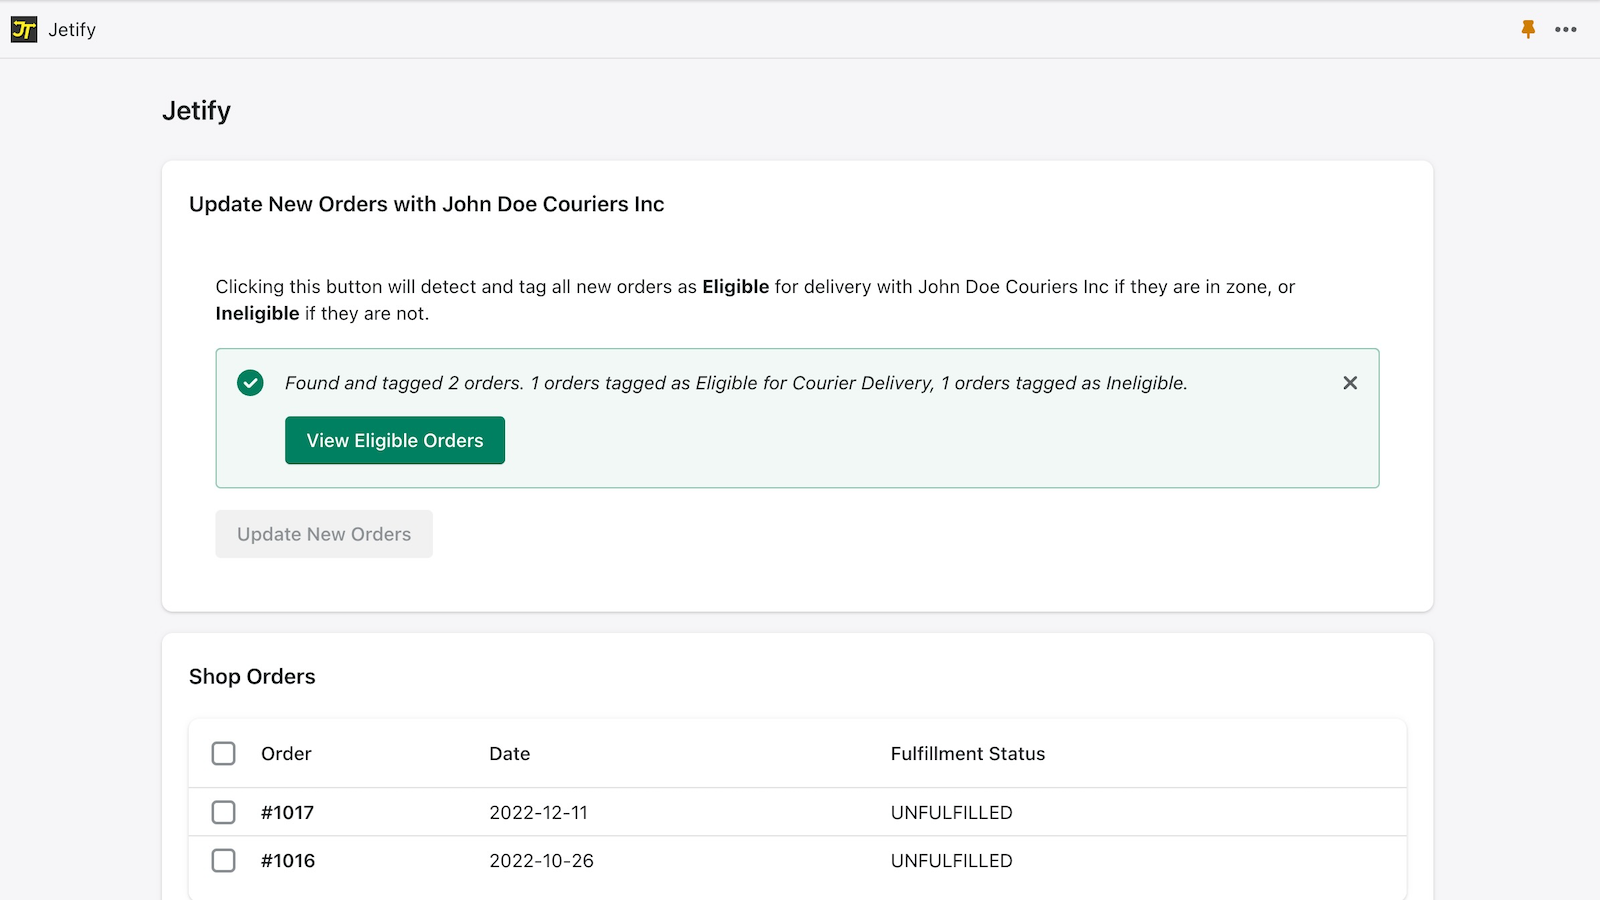Open View Eligible Orders
The image size is (1600, 900).
[x=395, y=441]
